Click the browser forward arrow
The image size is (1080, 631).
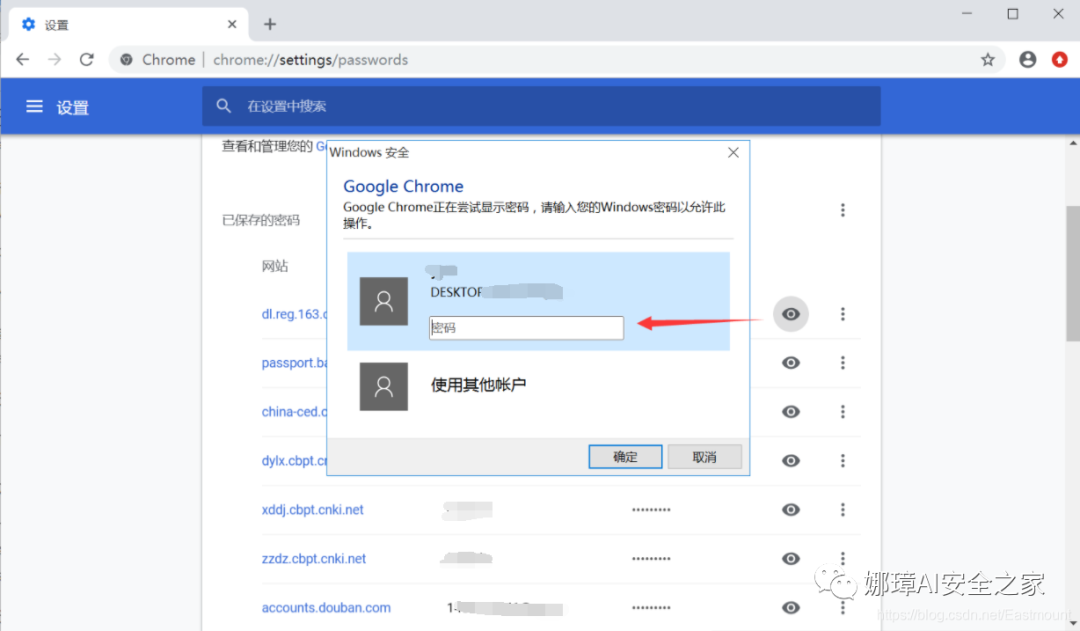click(54, 60)
